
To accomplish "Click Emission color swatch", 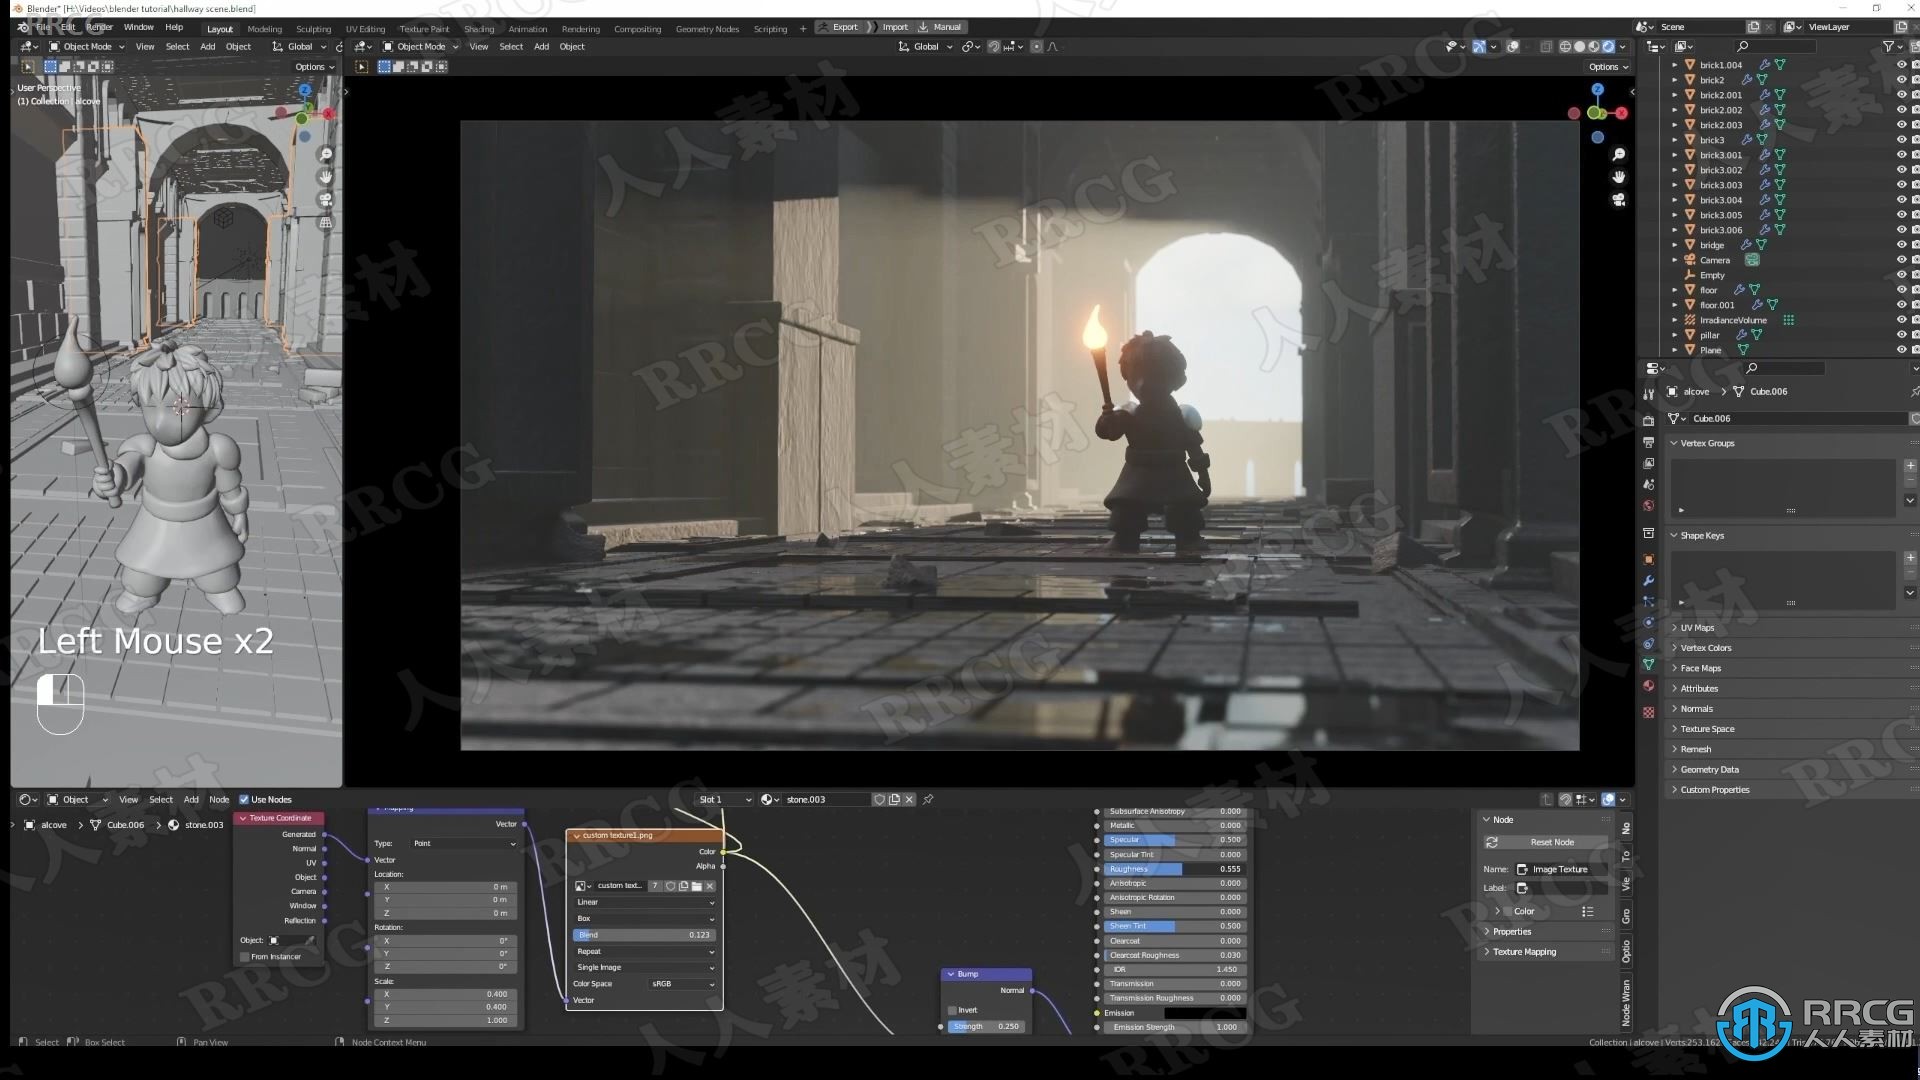I will [x=1204, y=1013].
